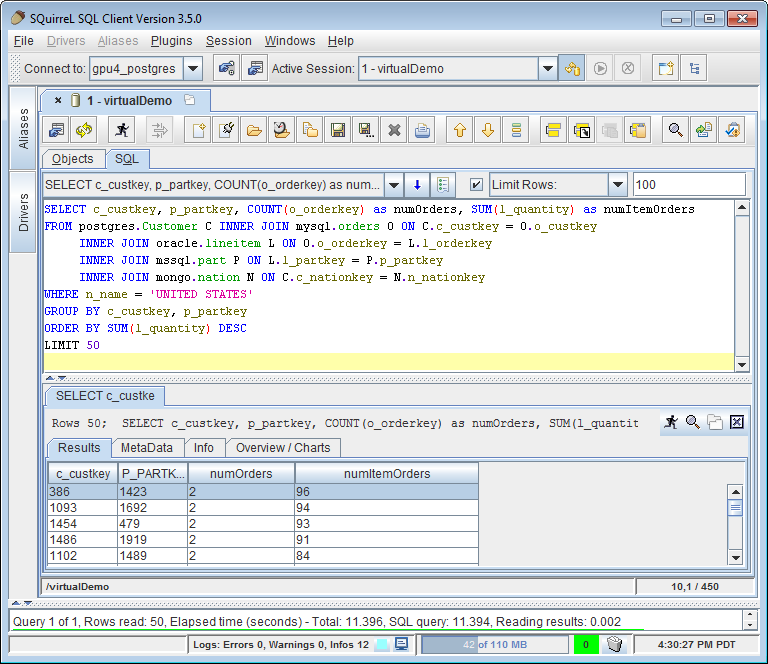The image size is (768, 664).
Task: Click the recent files clock-folder icon
Action: [282, 130]
